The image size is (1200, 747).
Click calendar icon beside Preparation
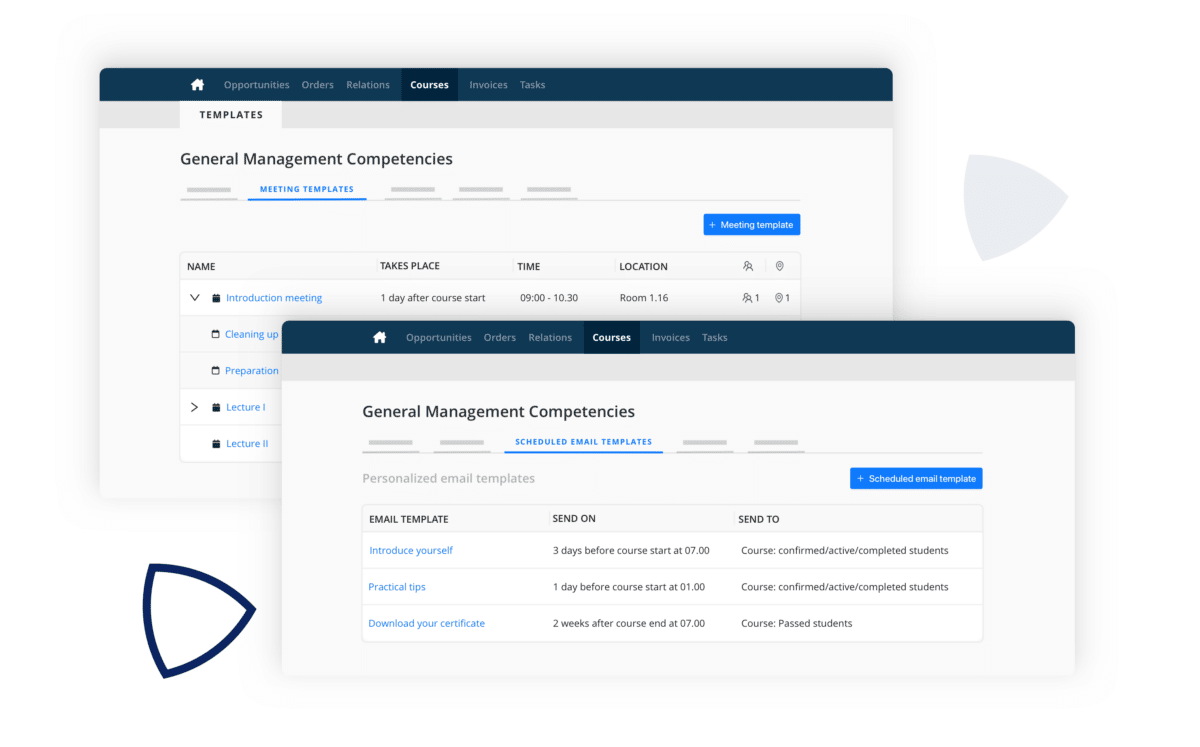[x=215, y=371]
